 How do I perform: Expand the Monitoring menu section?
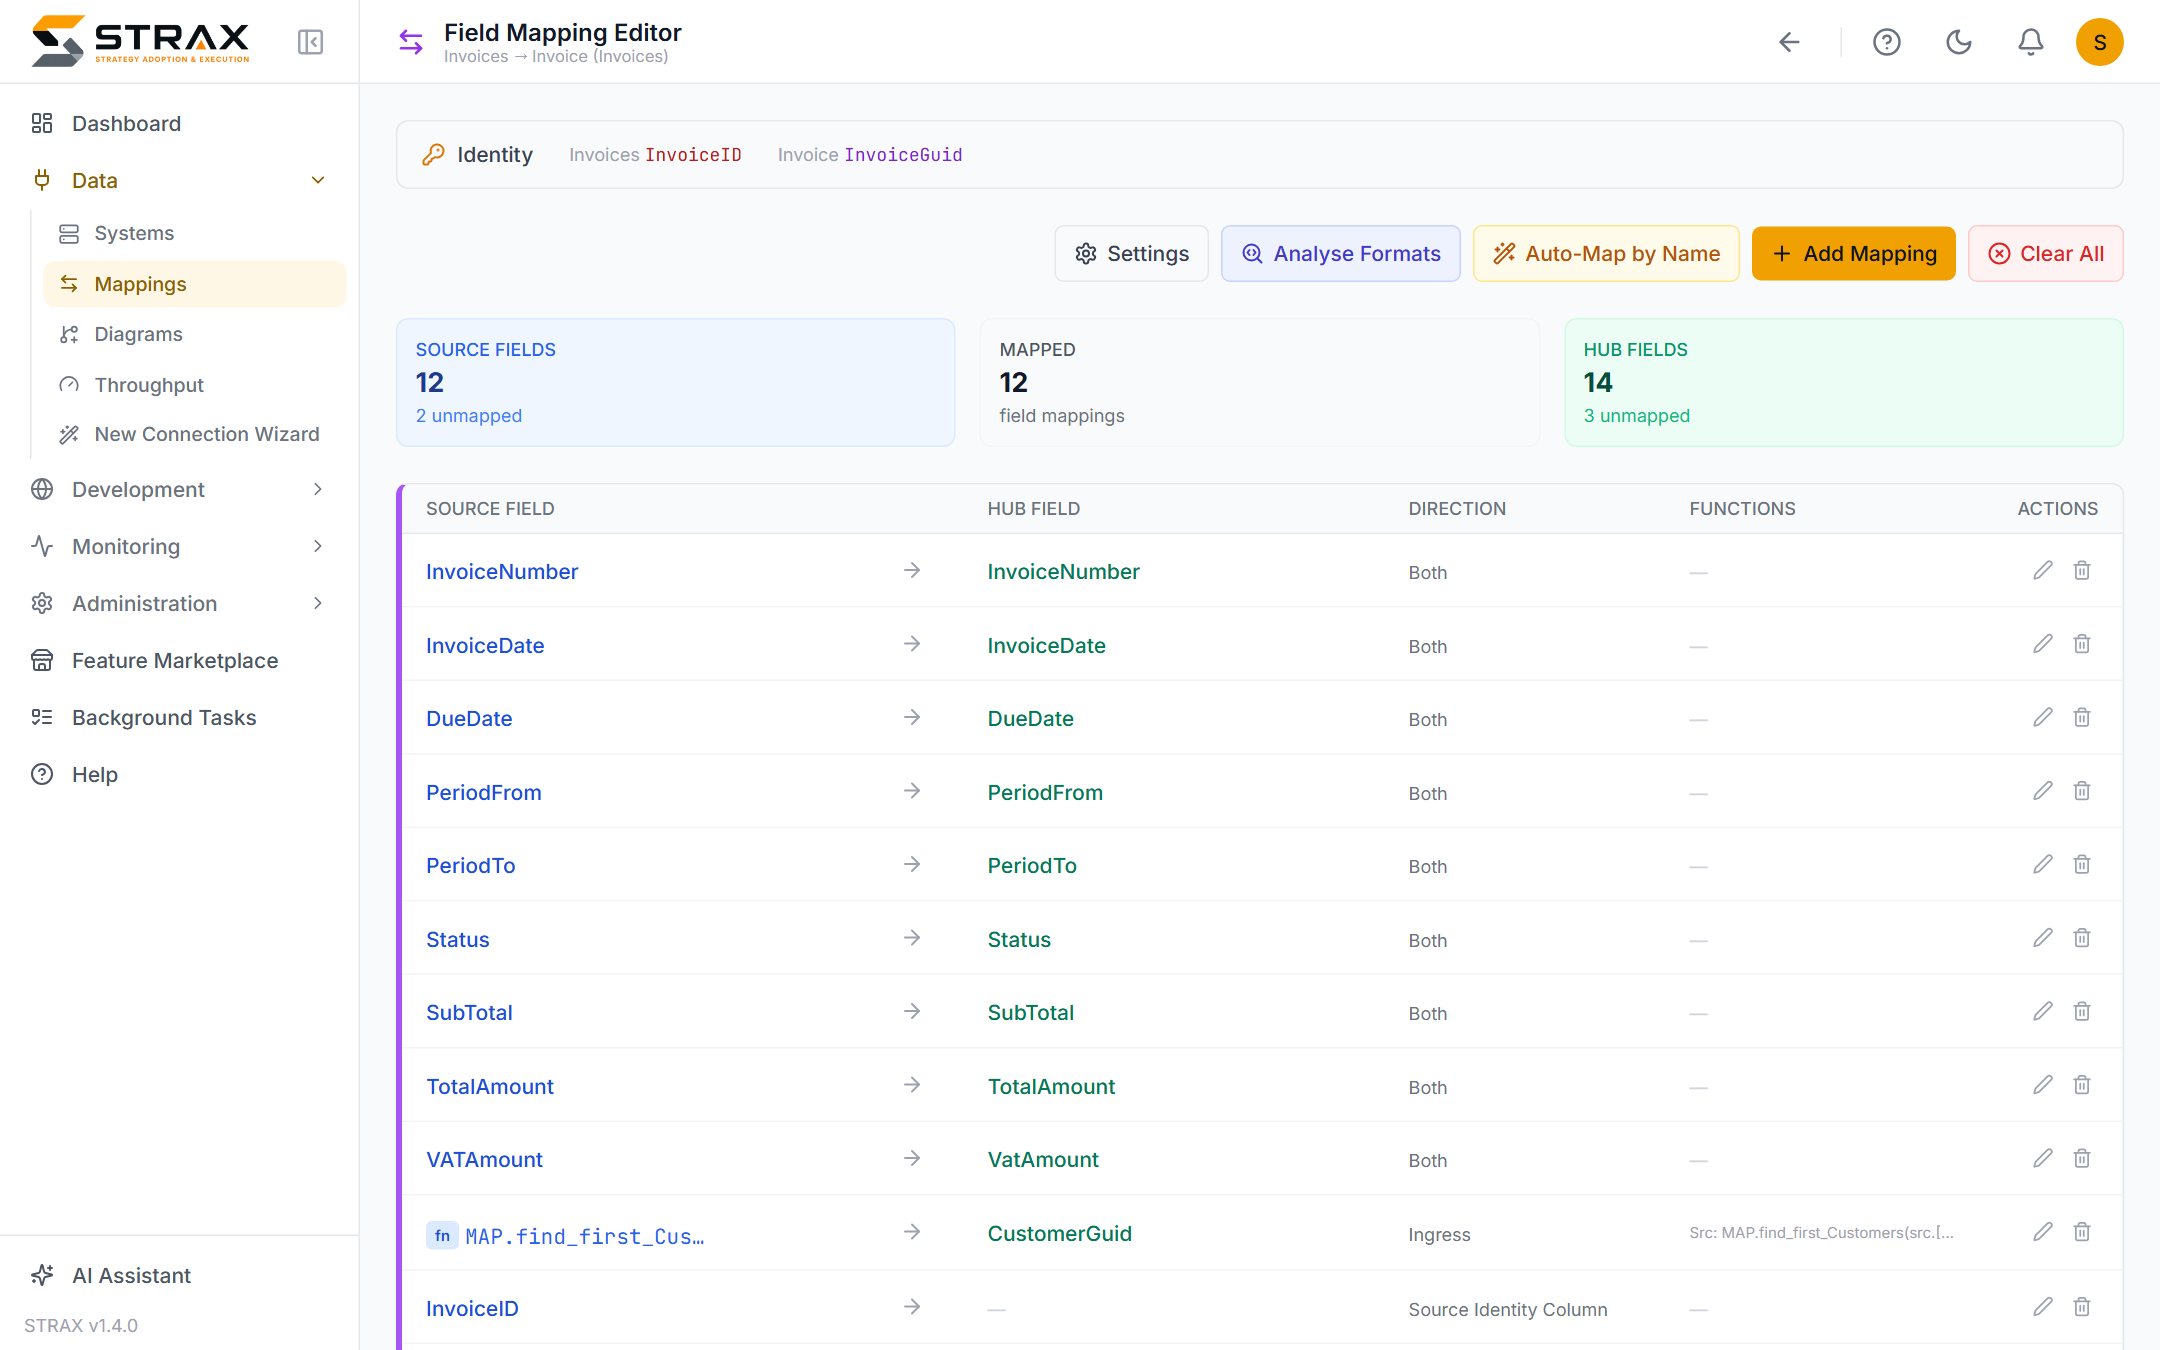[x=180, y=546]
